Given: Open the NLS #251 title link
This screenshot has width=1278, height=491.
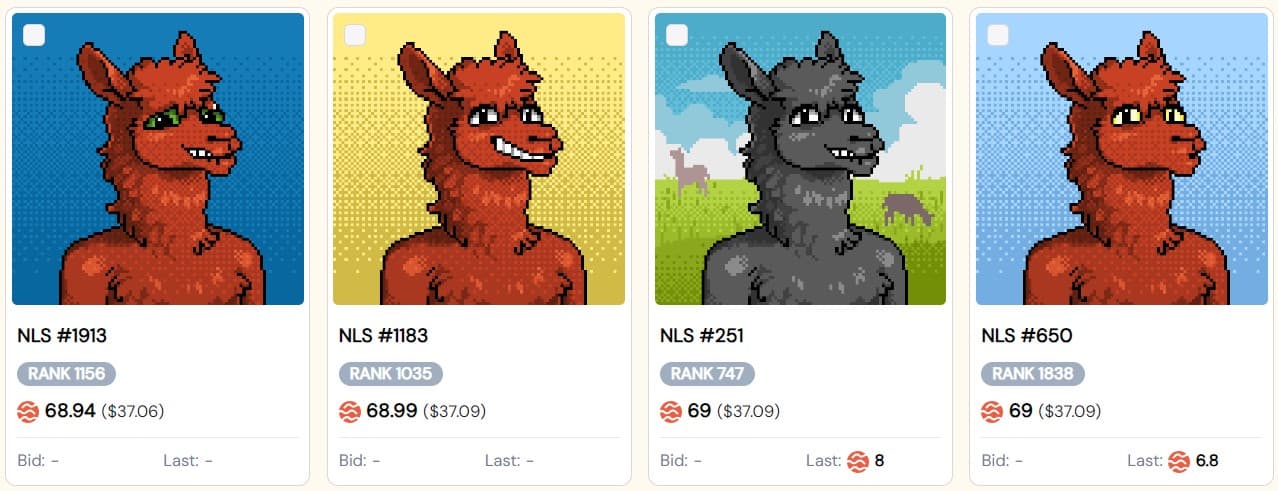Looking at the screenshot, I should [x=702, y=336].
